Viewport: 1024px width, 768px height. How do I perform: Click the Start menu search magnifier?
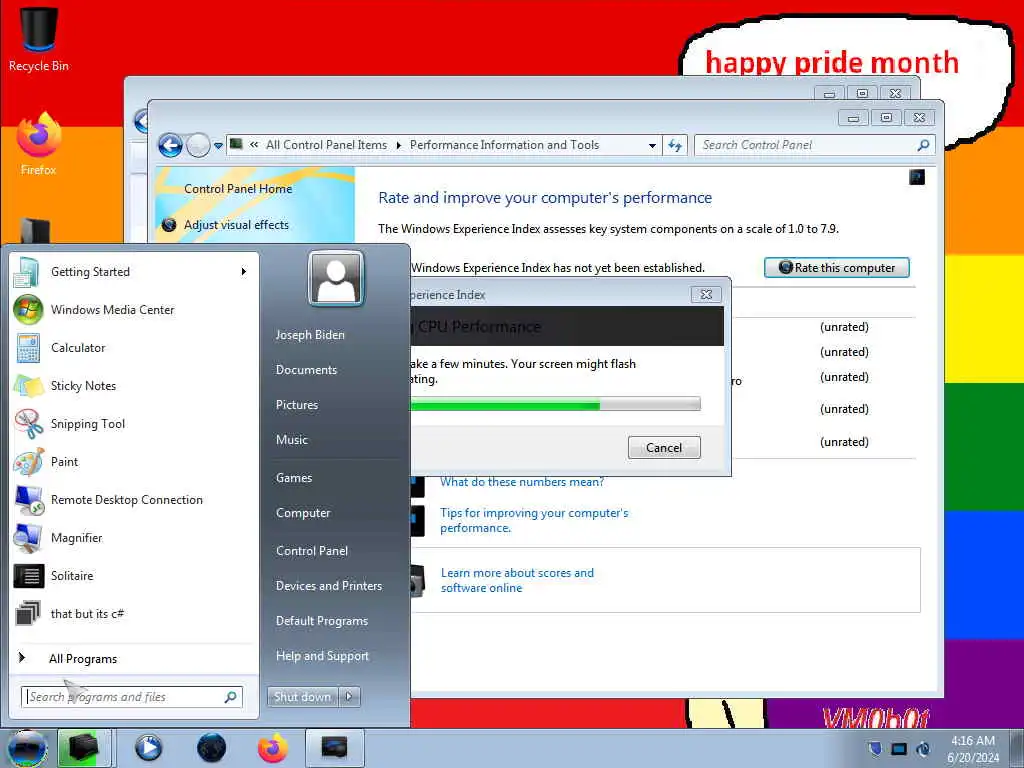pos(230,697)
